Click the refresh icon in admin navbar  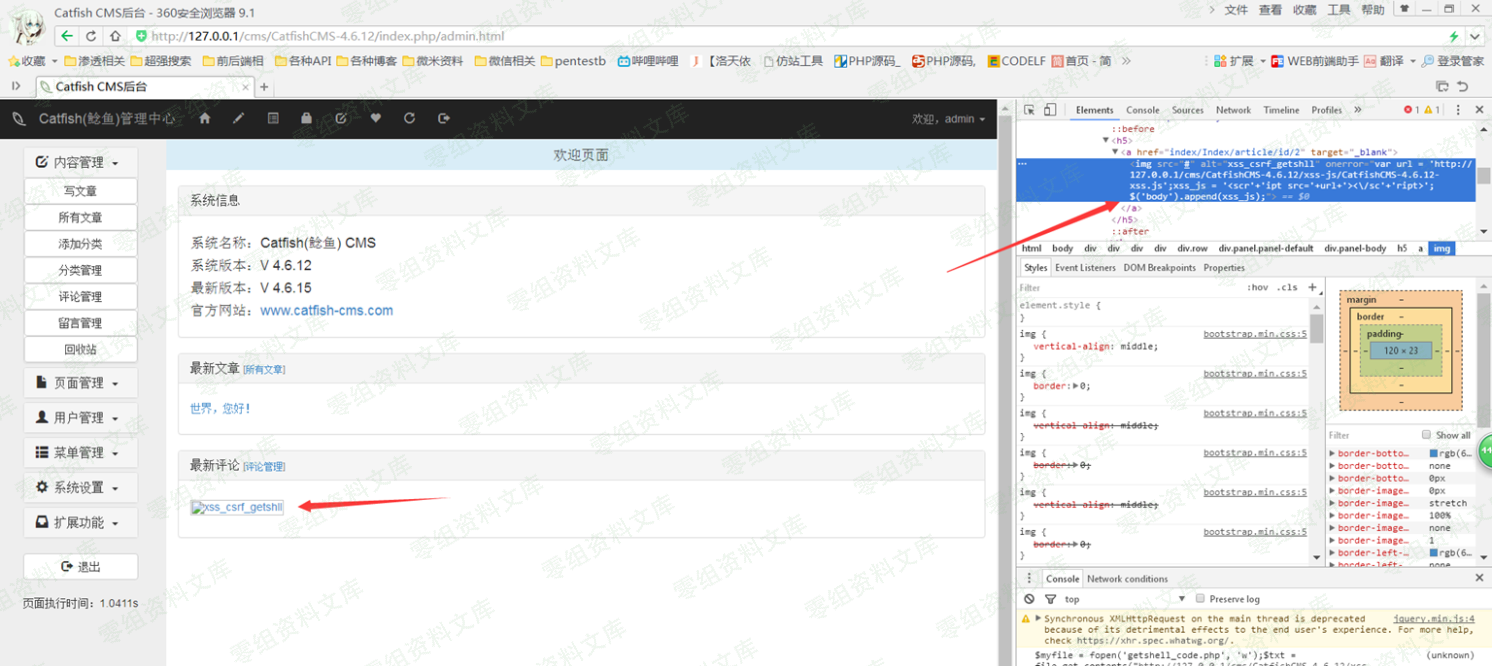coord(409,118)
